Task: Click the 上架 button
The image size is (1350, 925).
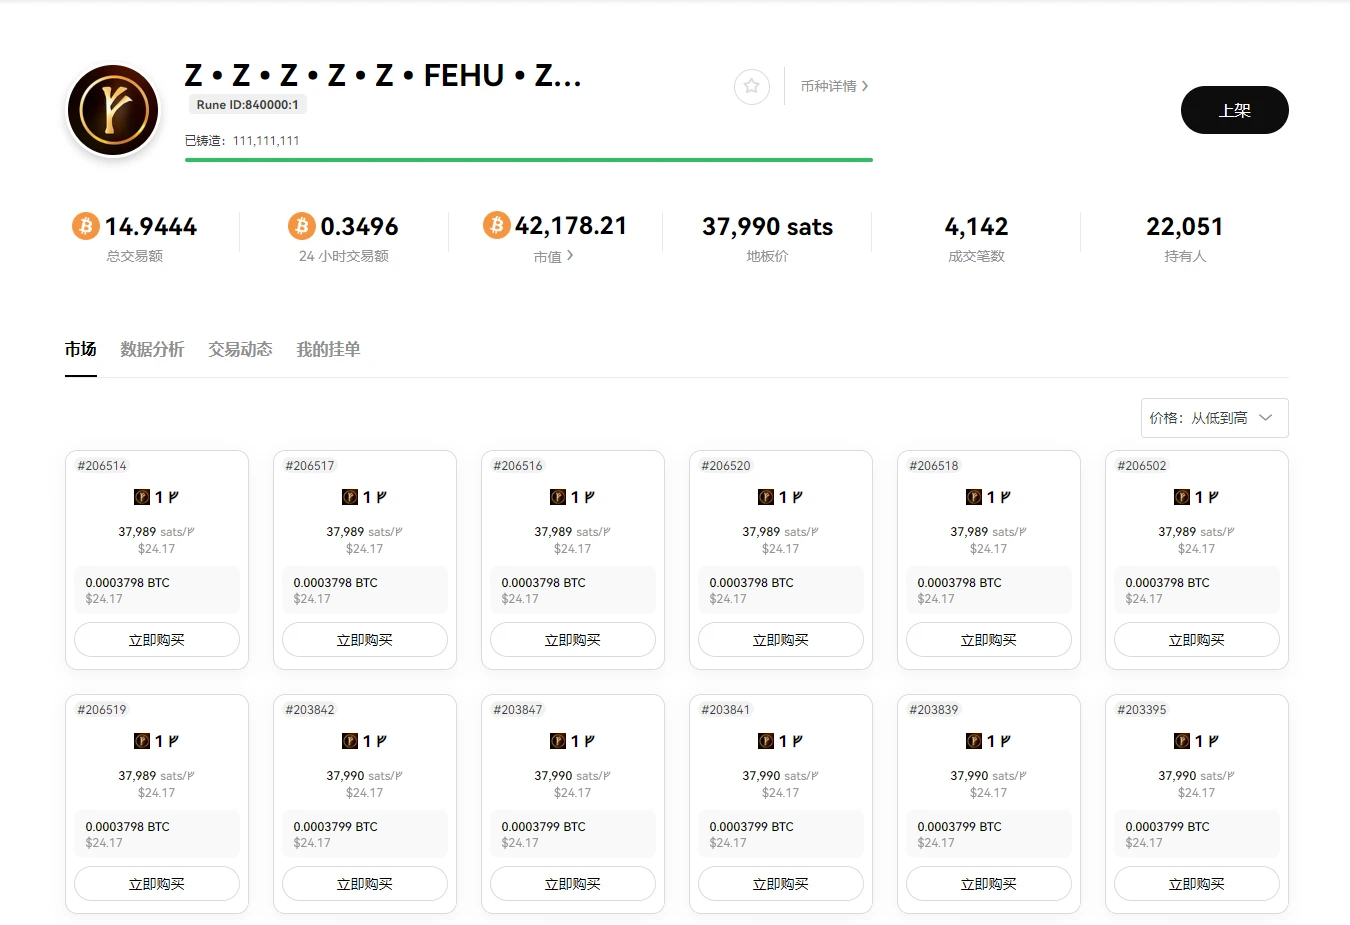Action: click(1234, 110)
